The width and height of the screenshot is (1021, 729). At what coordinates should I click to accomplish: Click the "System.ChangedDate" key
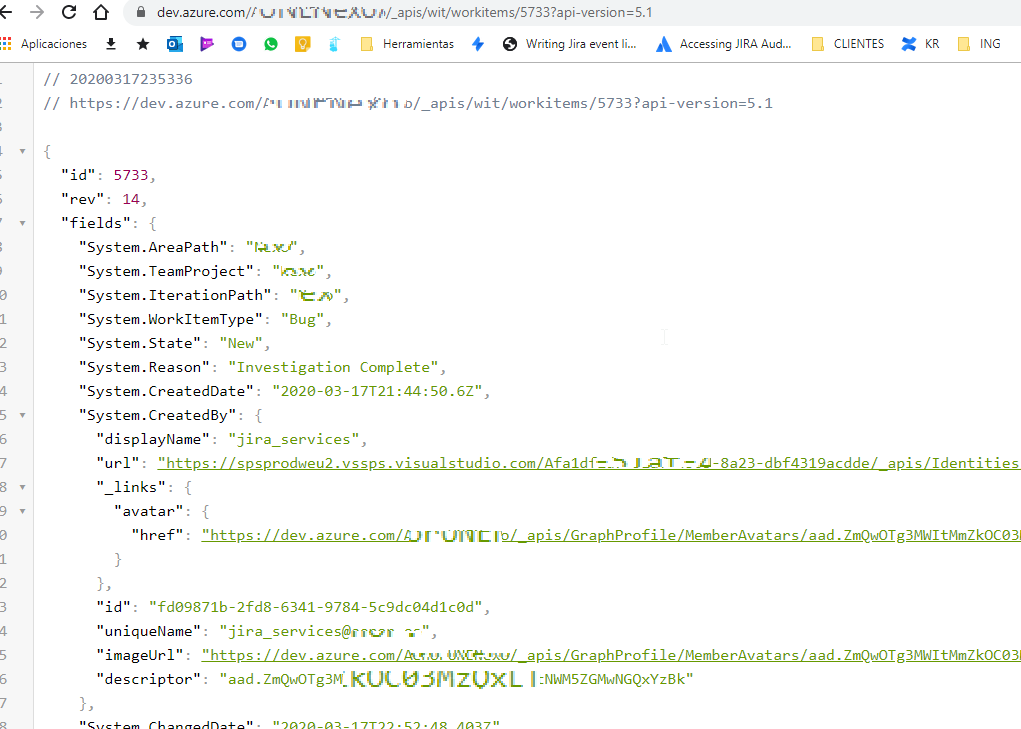pyautogui.click(x=166, y=724)
